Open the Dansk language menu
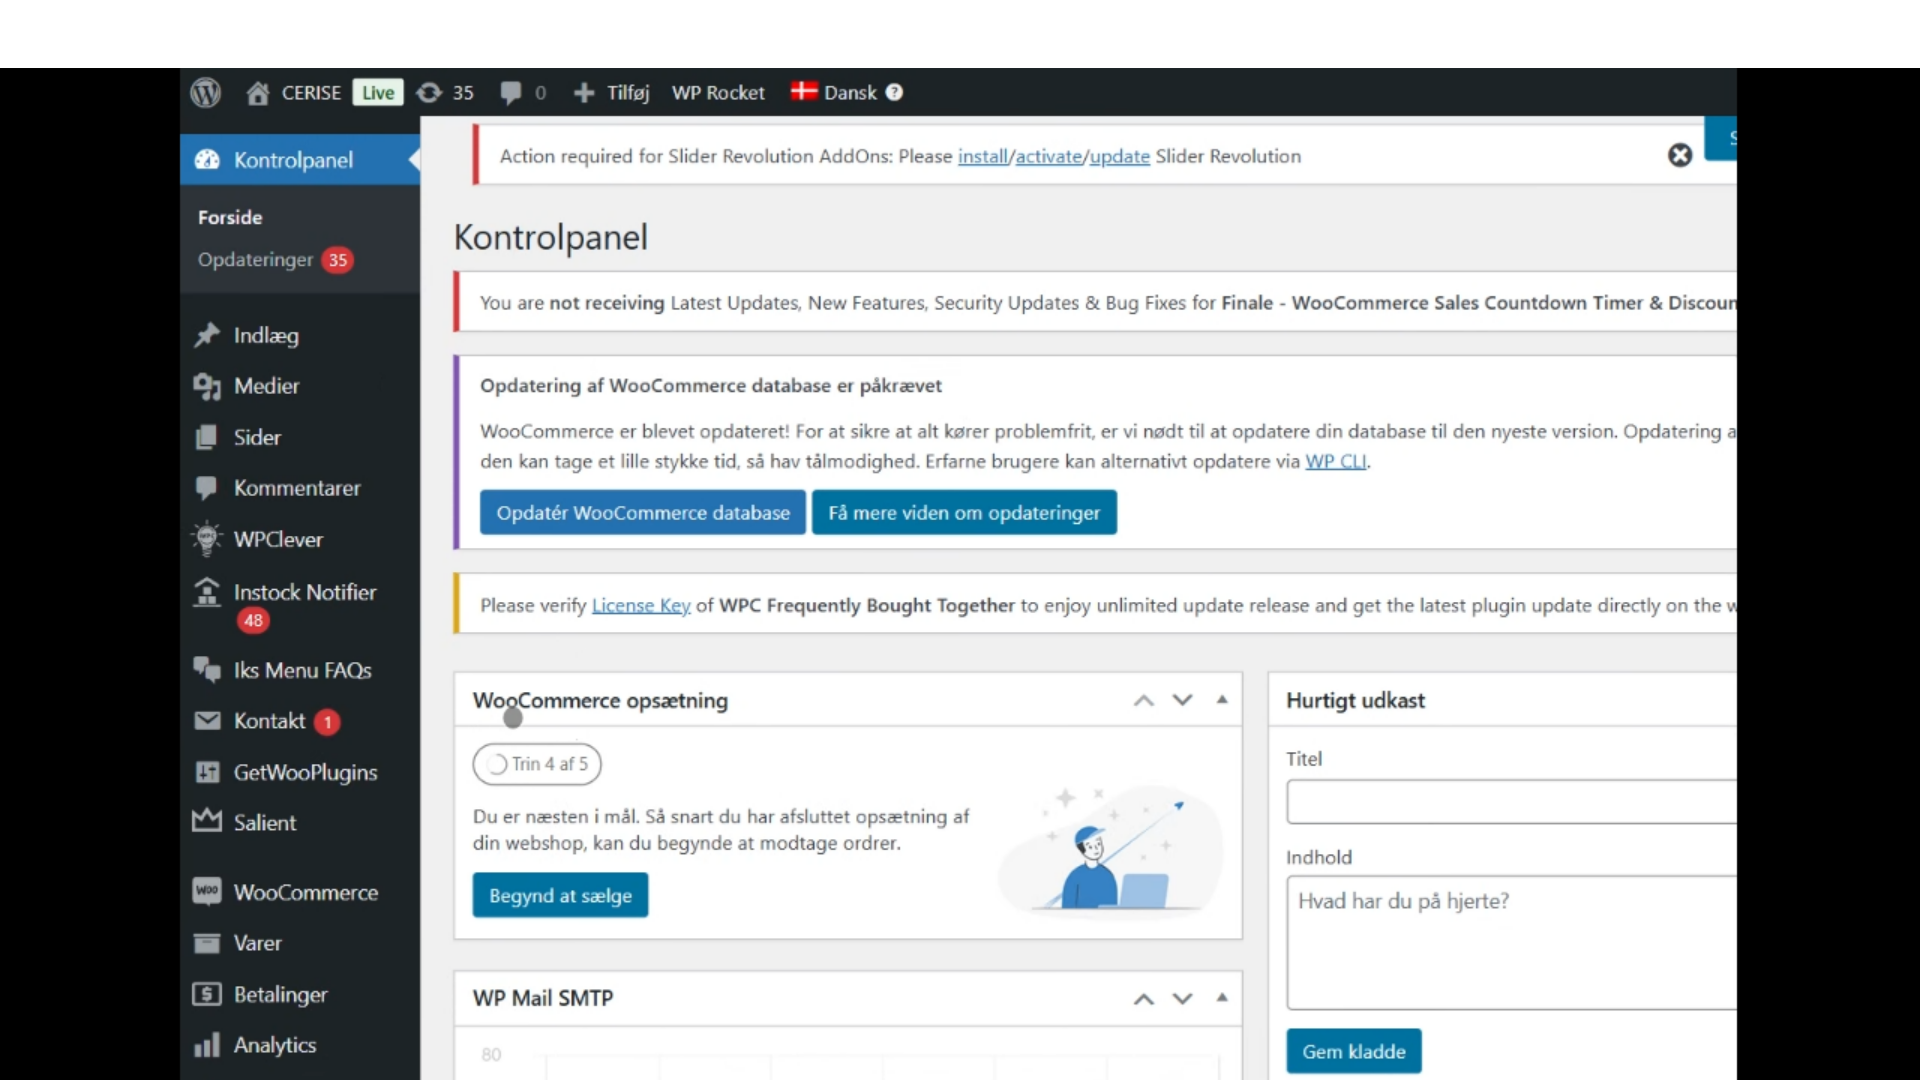Viewport: 1920px width, 1080px height. click(850, 93)
